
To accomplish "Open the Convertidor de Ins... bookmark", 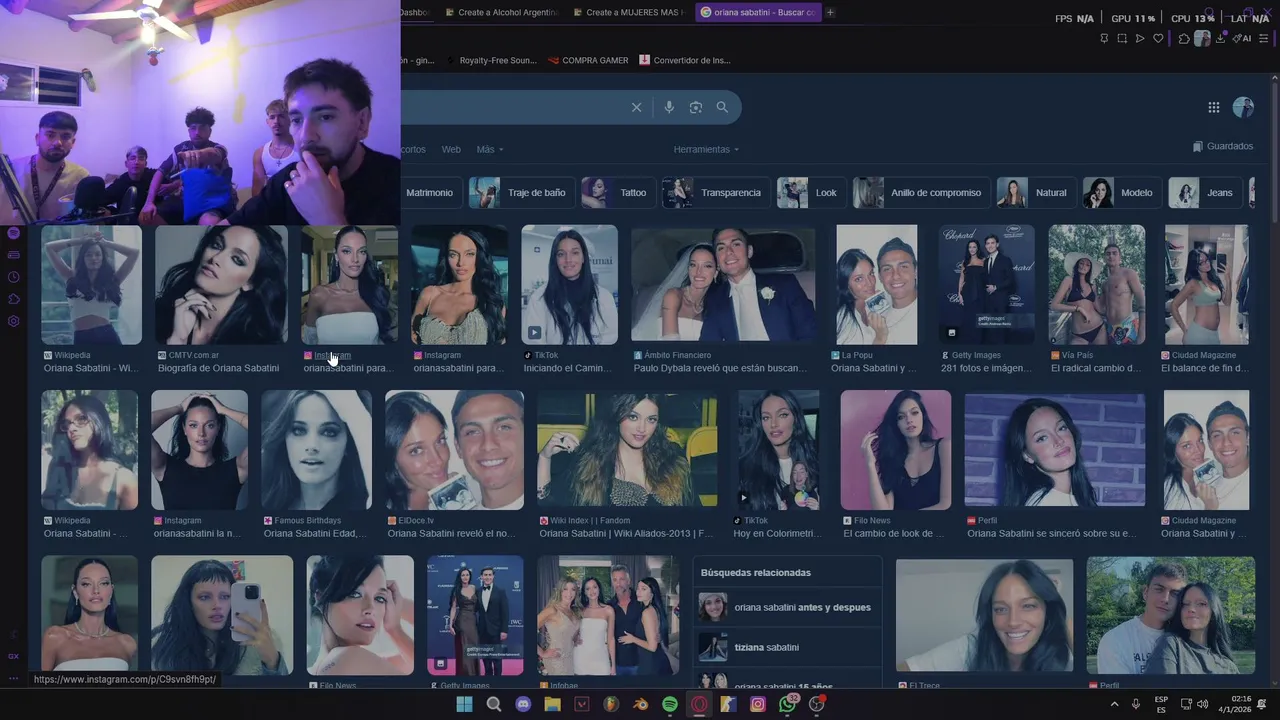I will click(685, 60).
